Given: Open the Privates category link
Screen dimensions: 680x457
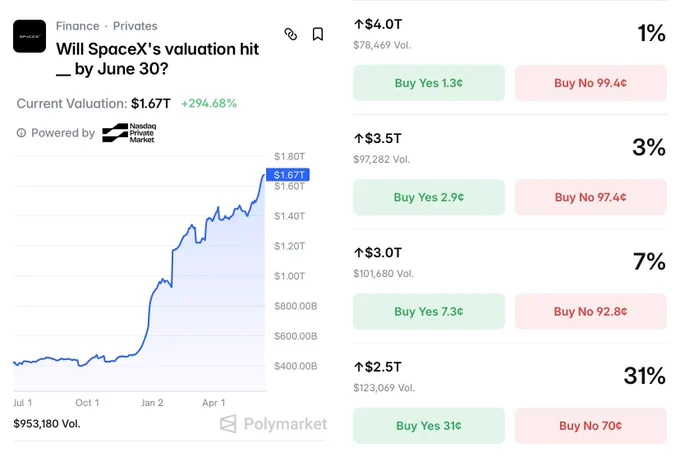Looking at the screenshot, I should coord(135,26).
